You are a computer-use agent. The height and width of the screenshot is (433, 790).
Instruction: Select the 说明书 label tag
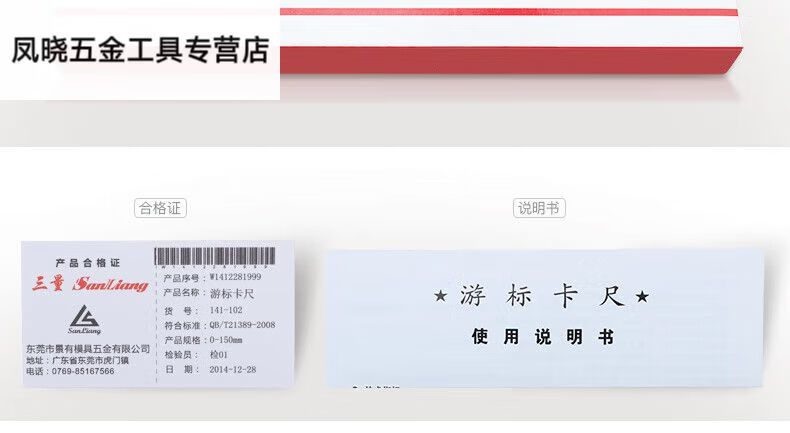point(539,208)
